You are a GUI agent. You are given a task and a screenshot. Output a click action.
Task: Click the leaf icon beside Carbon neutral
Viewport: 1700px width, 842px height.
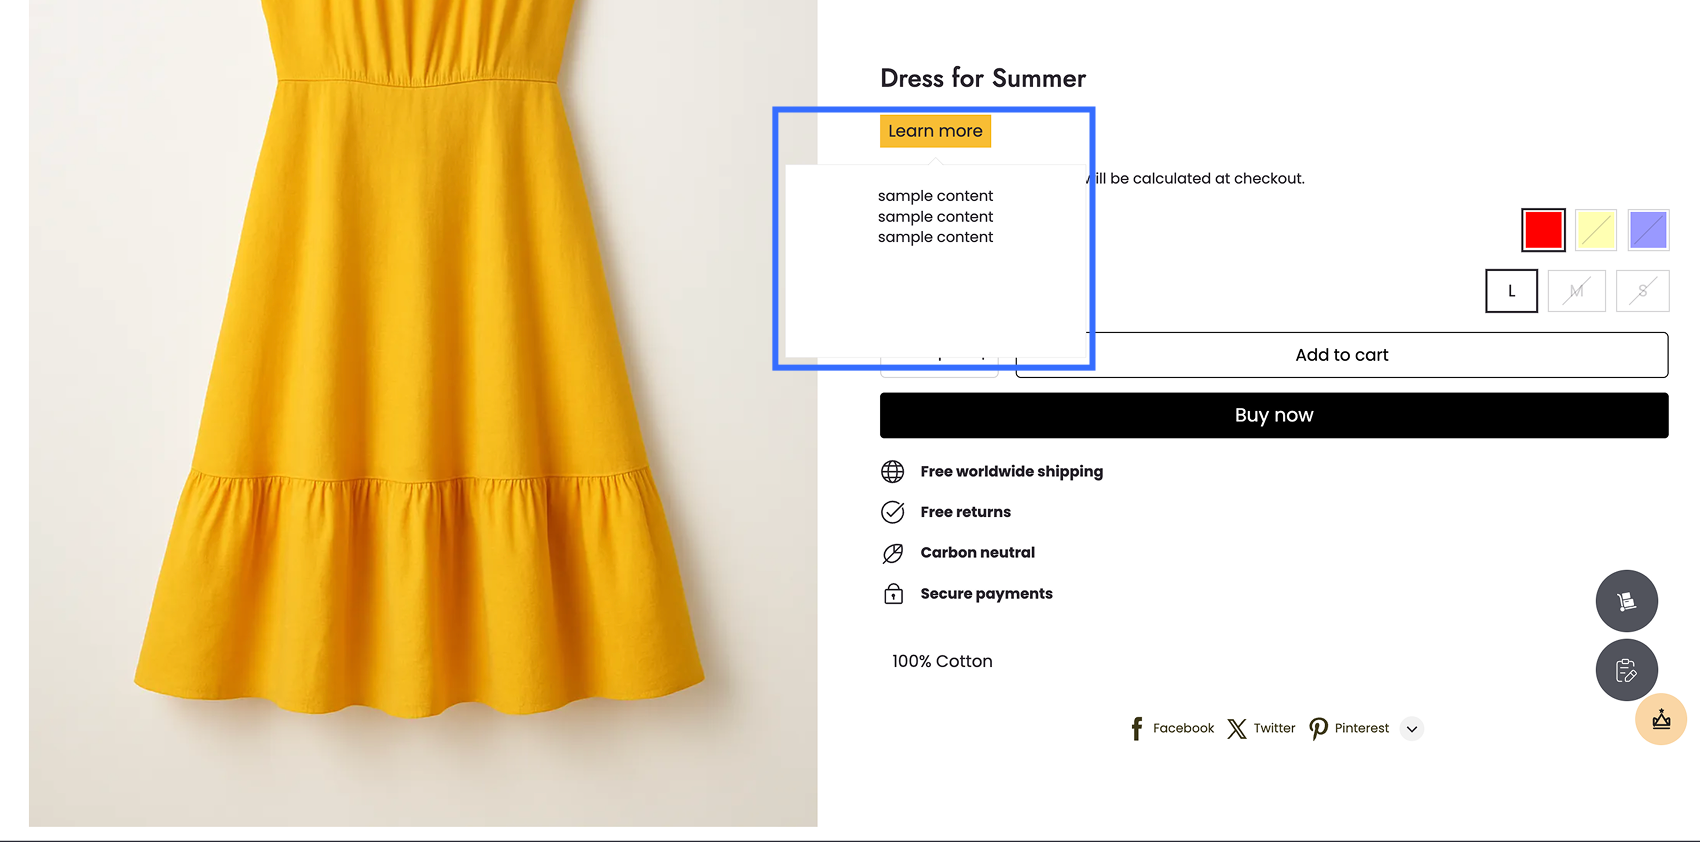893,553
